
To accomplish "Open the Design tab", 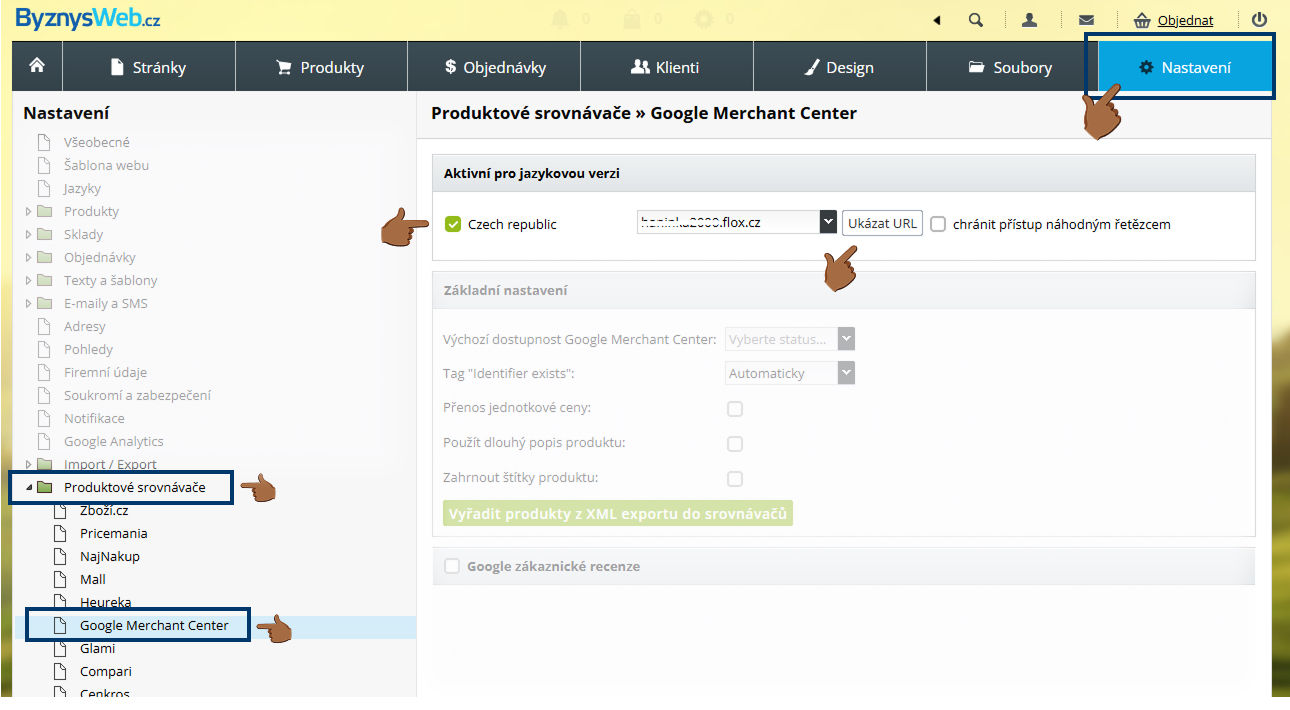I will point(840,67).
